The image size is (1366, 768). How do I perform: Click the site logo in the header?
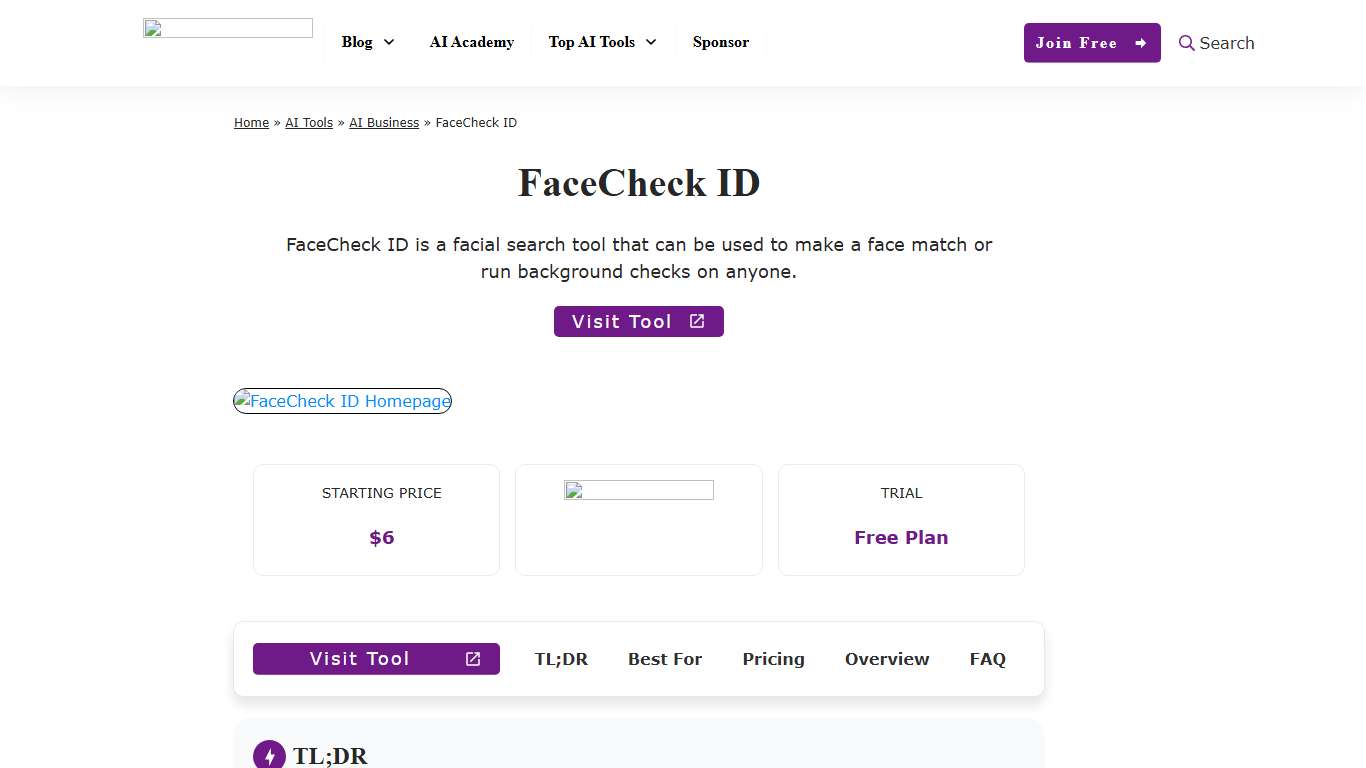click(227, 27)
